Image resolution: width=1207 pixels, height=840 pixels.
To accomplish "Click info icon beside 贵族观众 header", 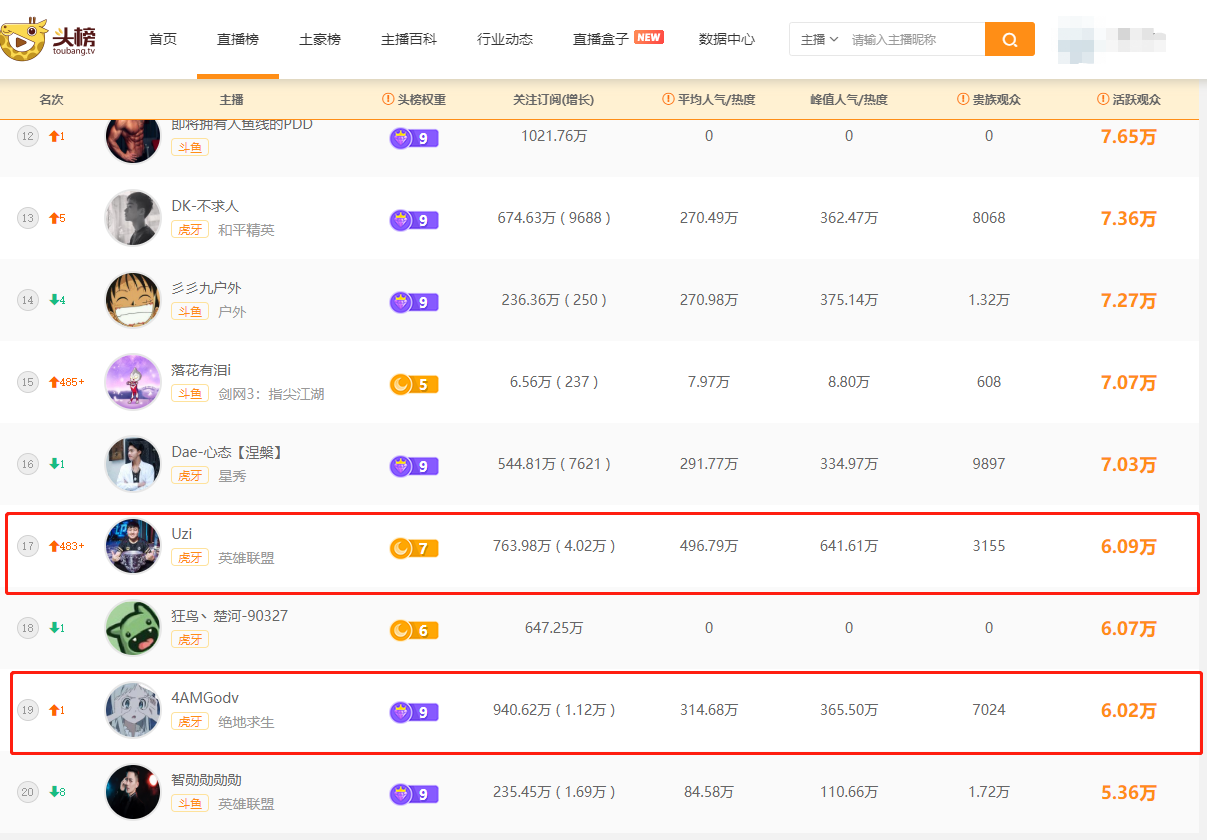I will (x=963, y=99).
